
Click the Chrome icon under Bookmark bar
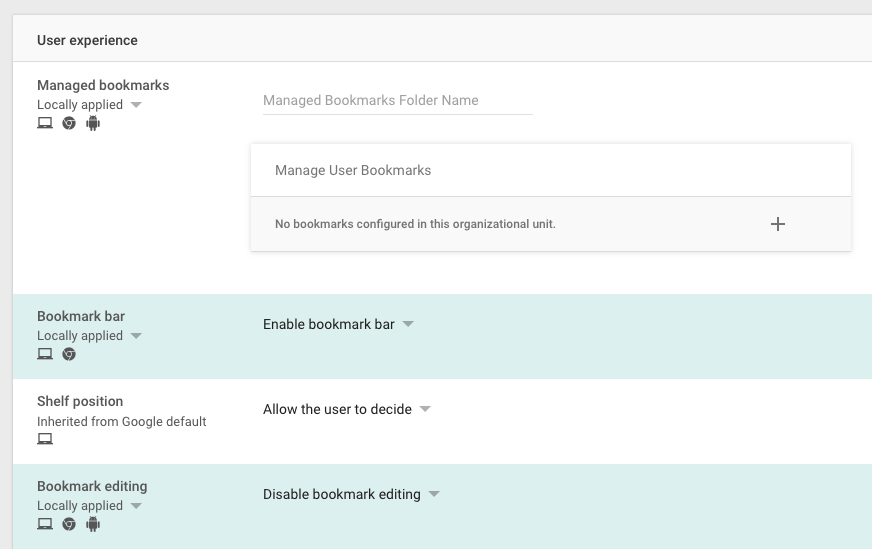coord(69,354)
